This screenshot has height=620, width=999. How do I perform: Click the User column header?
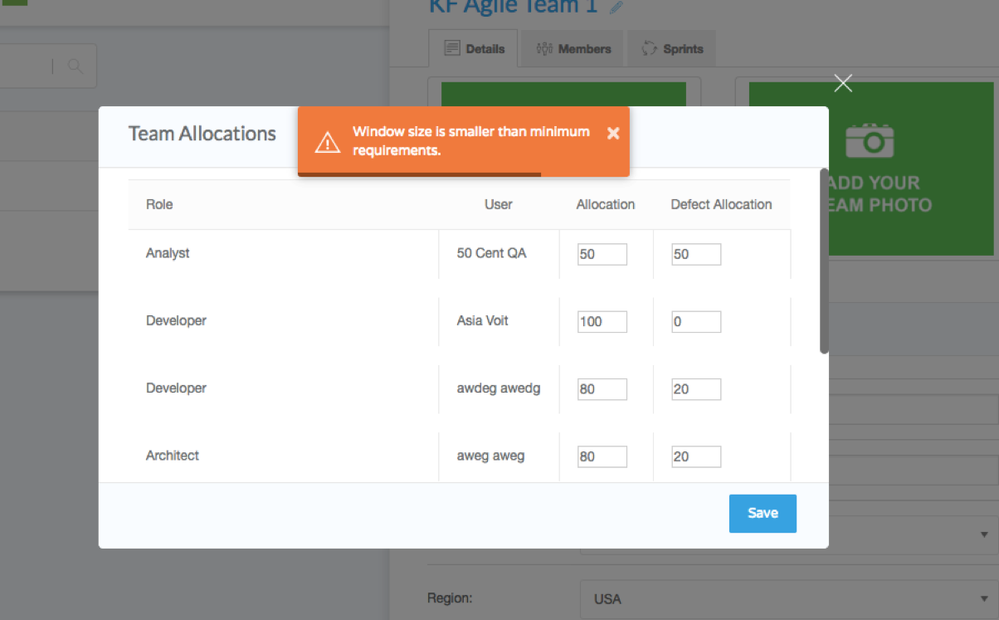[498, 205]
